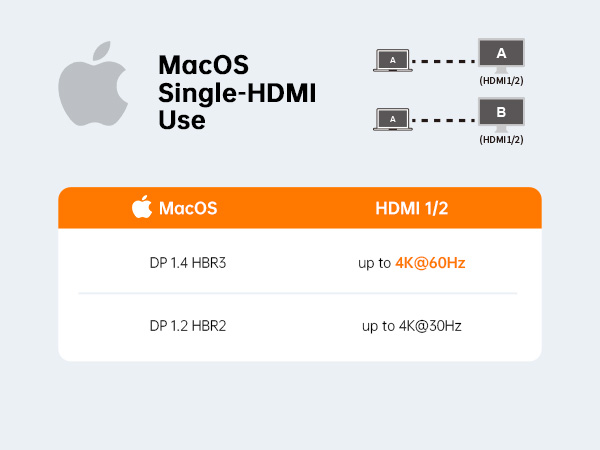Click the DP 1.2 HBR2 cell
Screen dimensions: 600x450
click(x=188, y=325)
